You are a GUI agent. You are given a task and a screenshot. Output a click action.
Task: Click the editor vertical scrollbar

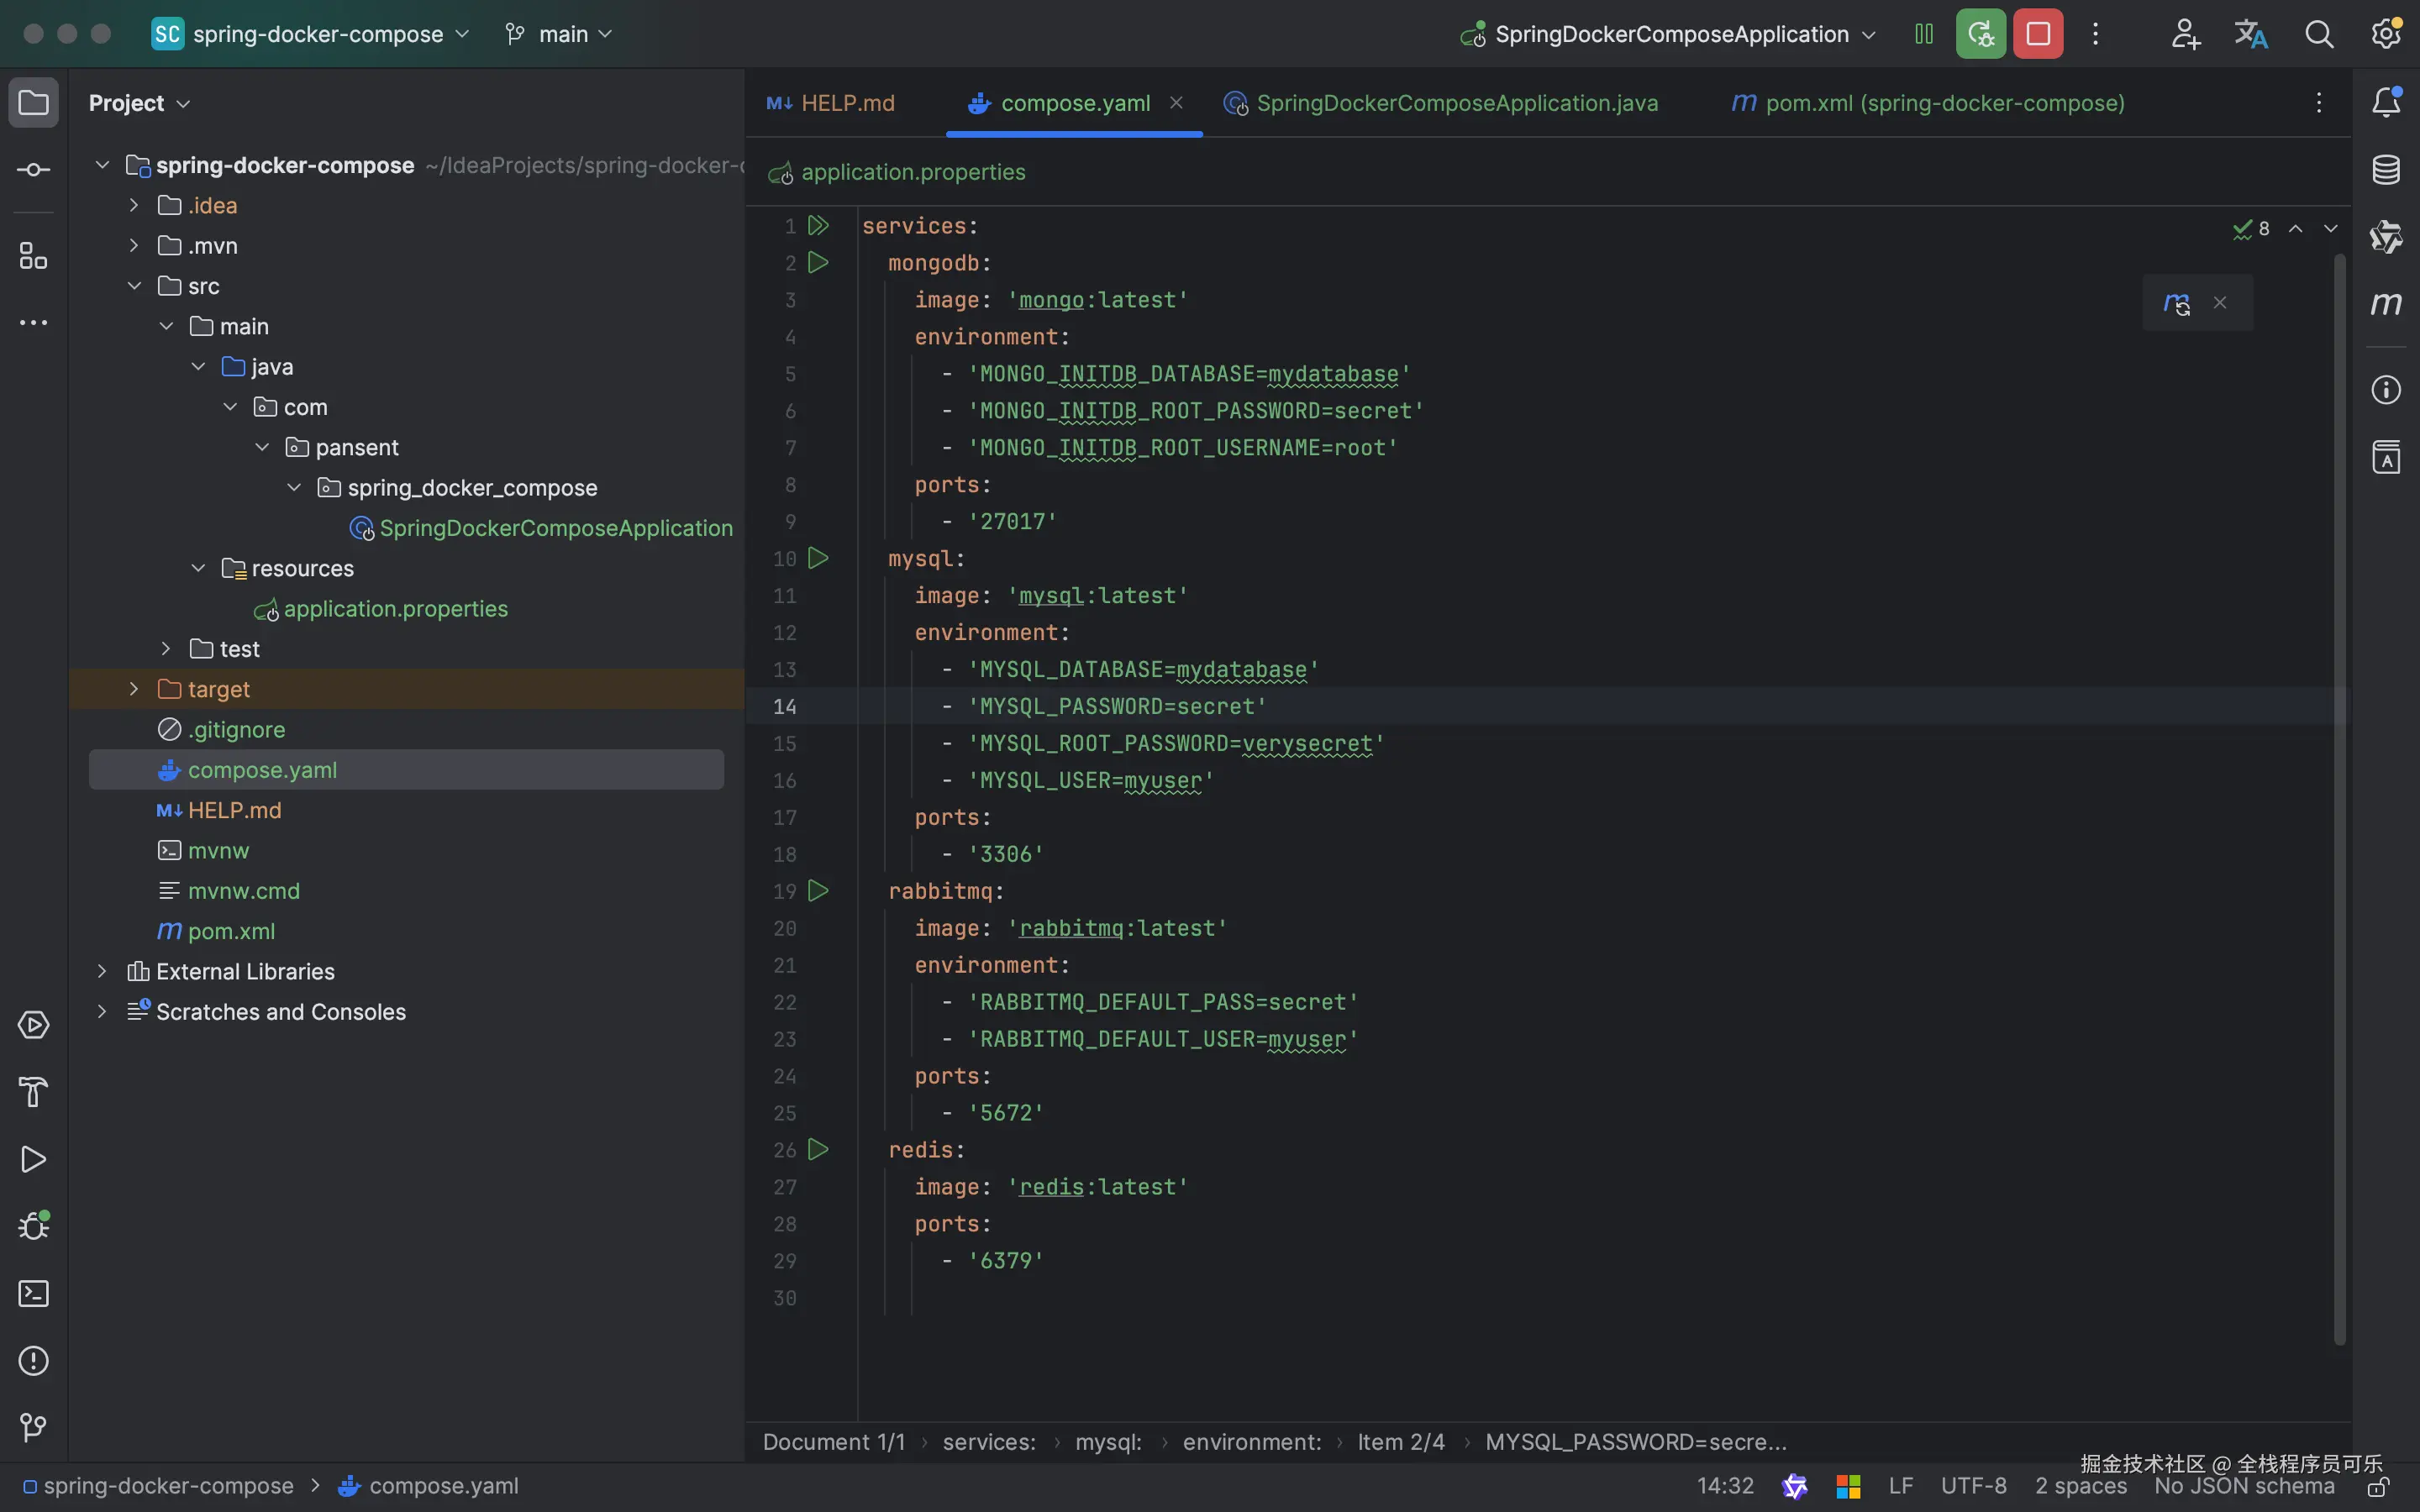click(x=2339, y=800)
